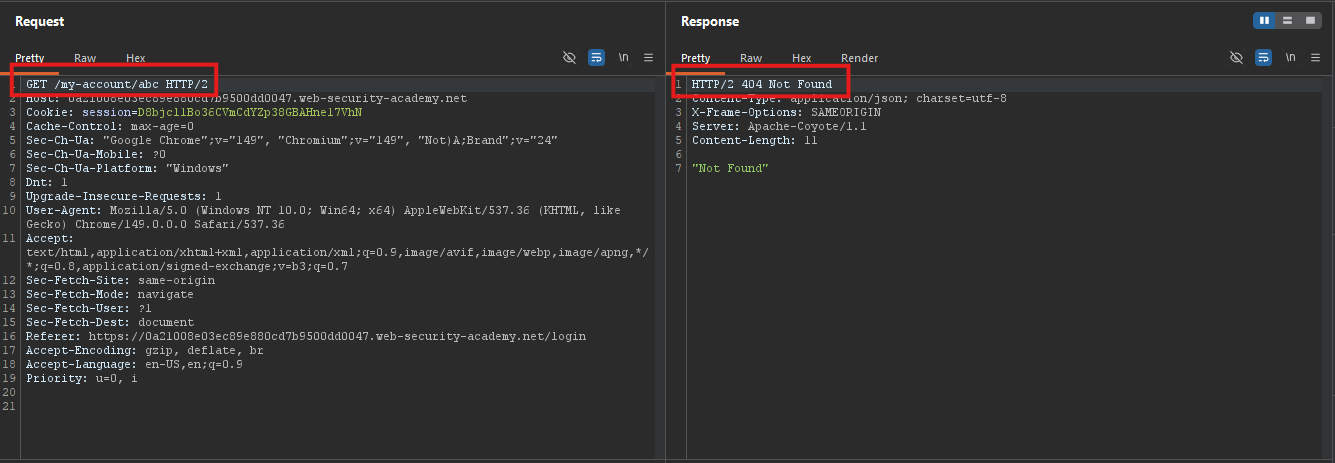
Task: Click the GET /my-account/abc request line
Action: [117, 84]
